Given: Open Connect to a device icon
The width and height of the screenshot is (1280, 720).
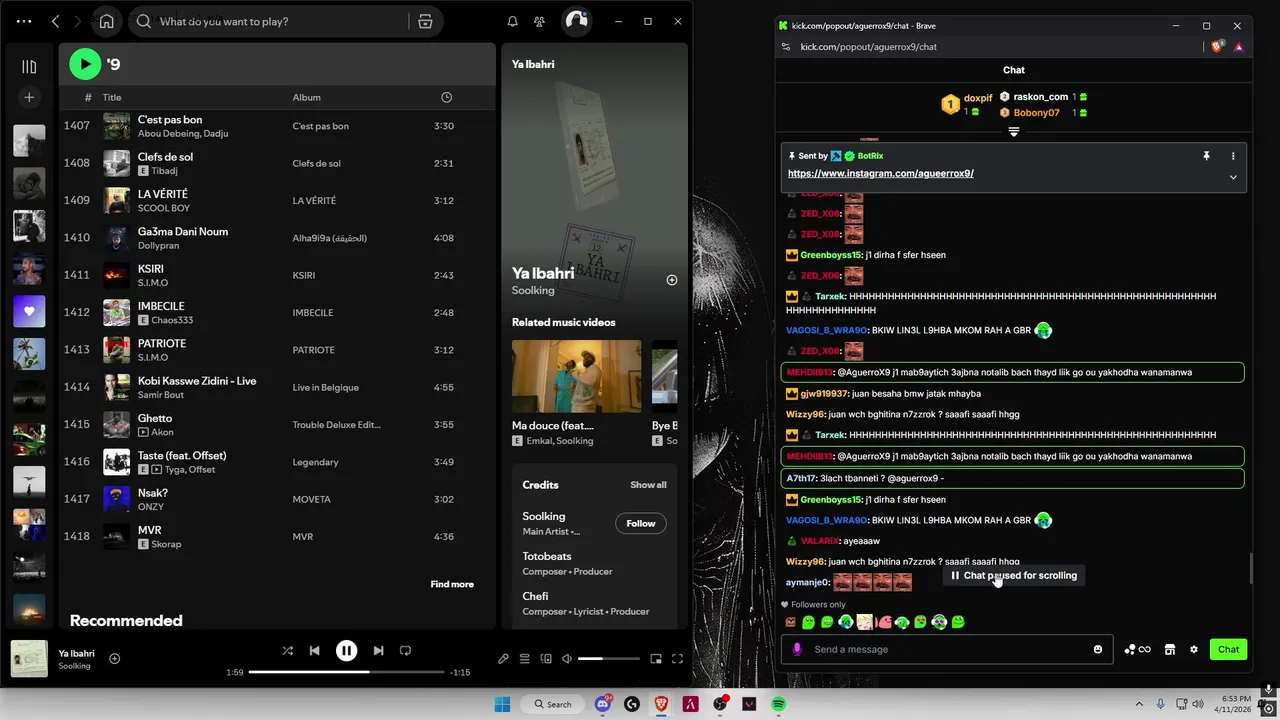Looking at the screenshot, I should pyautogui.click(x=546, y=659).
